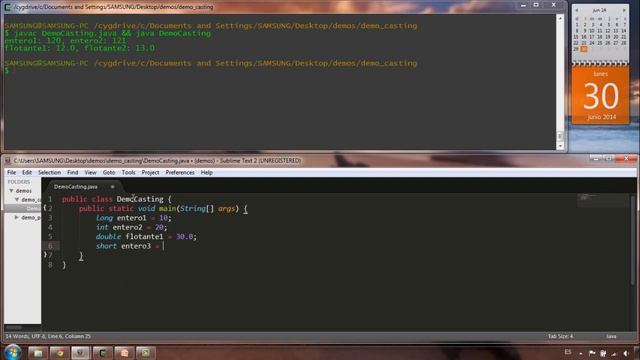Maximize the Cygwin terminal window

[536, 5]
